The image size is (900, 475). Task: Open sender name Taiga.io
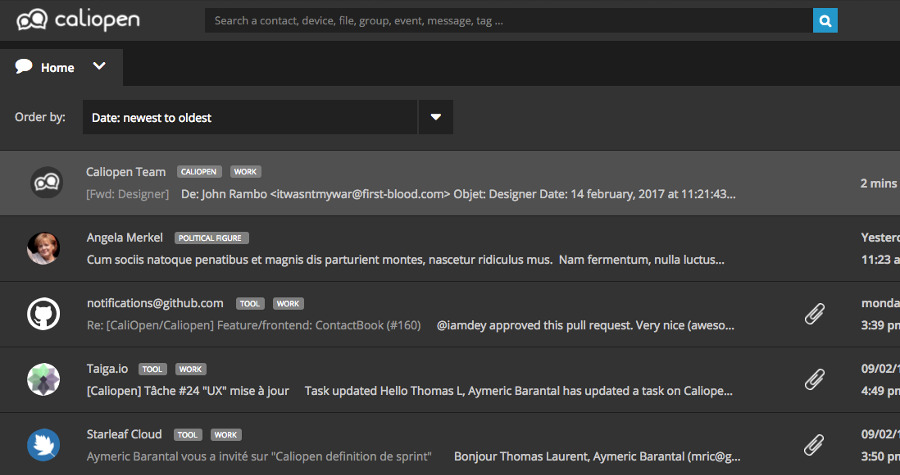click(x=107, y=368)
